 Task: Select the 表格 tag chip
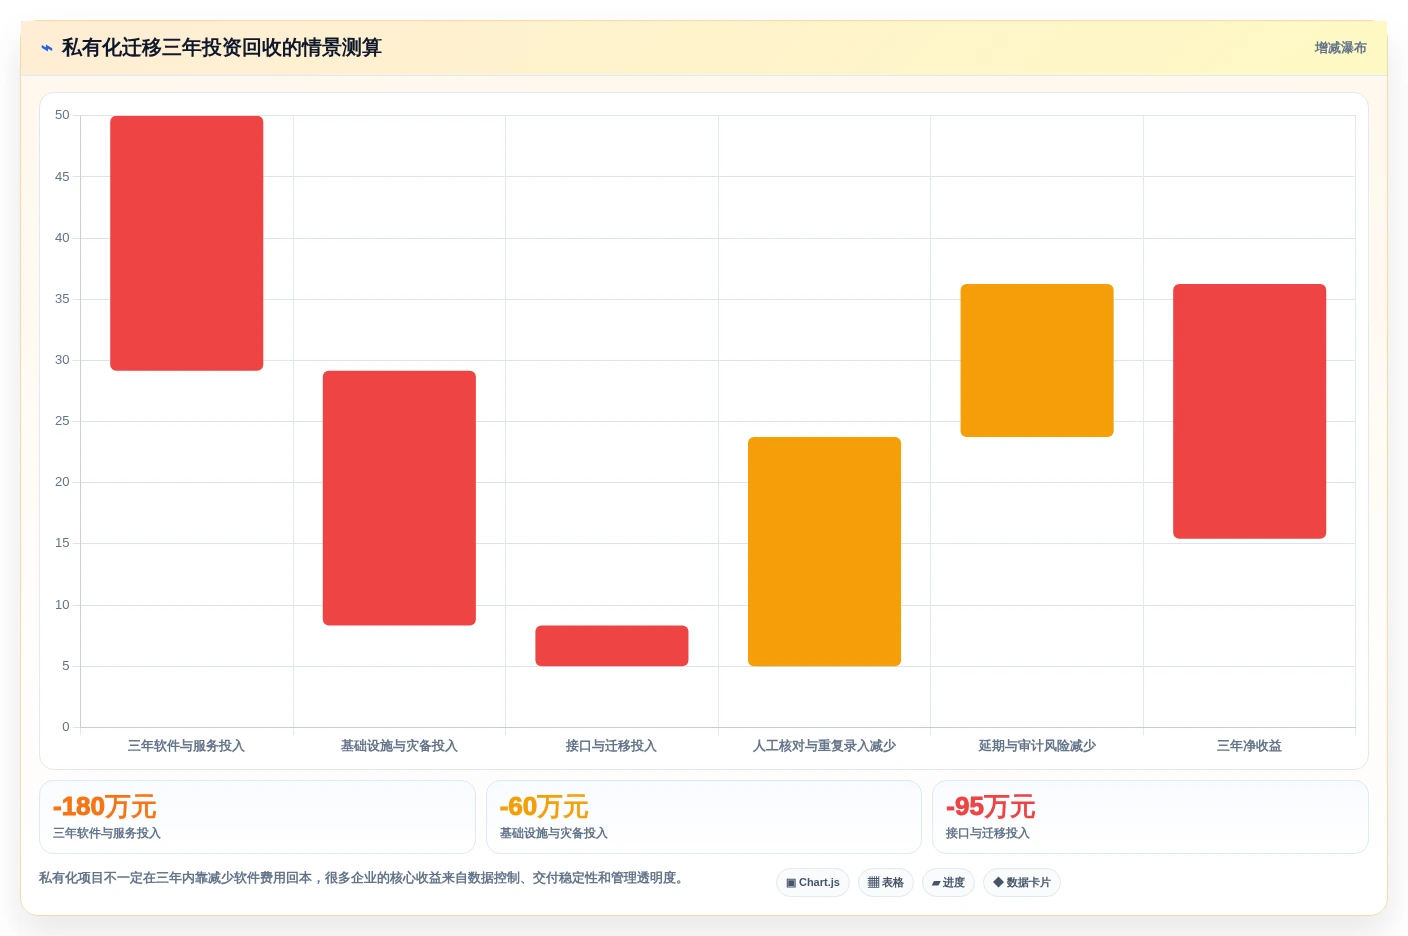[x=886, y=882]
